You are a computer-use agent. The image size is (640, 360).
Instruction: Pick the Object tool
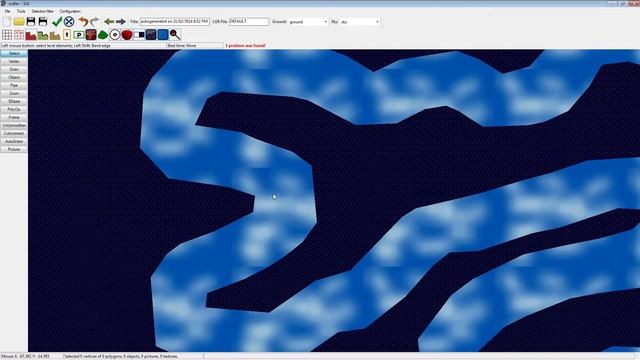click(x=14, y=77)
